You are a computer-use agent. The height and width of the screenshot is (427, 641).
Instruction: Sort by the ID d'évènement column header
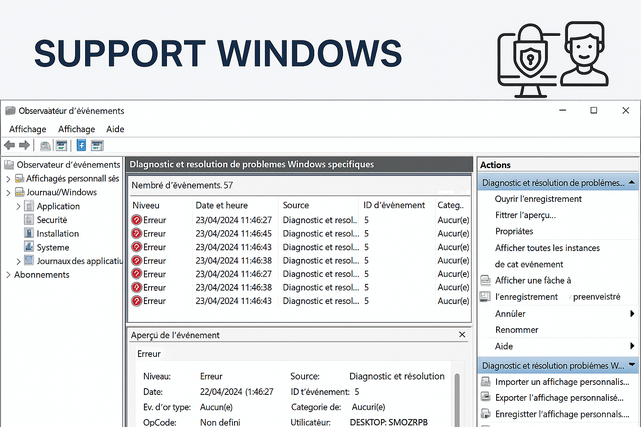(x=394, y=205)
